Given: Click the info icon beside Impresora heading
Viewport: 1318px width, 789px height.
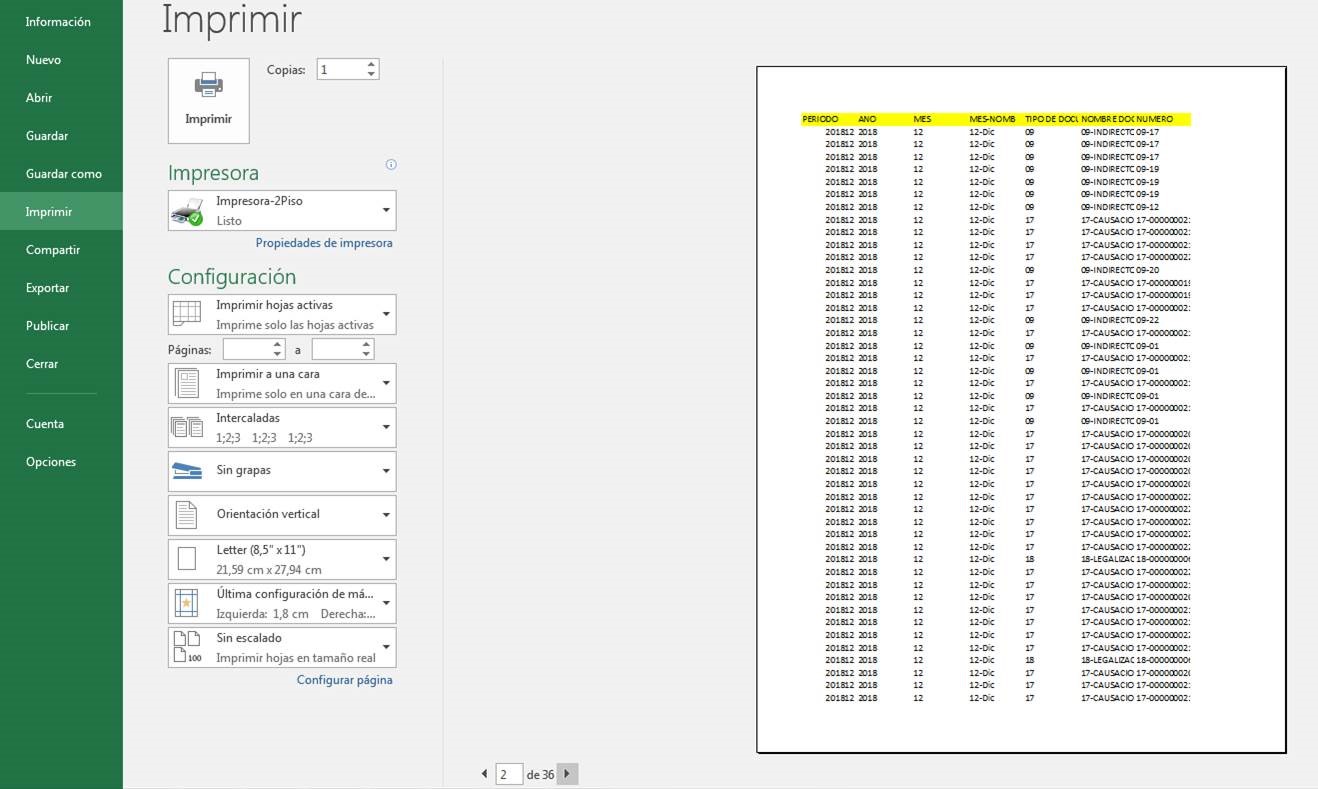Looking at the screenshot, I should 391,164.
